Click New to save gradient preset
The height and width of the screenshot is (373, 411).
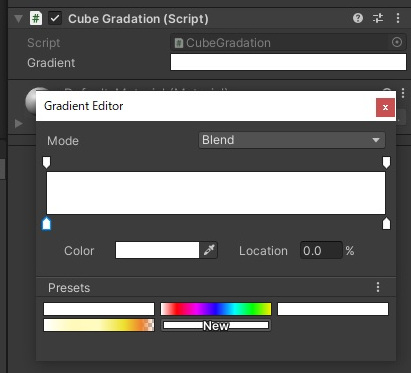coord(216,325)
